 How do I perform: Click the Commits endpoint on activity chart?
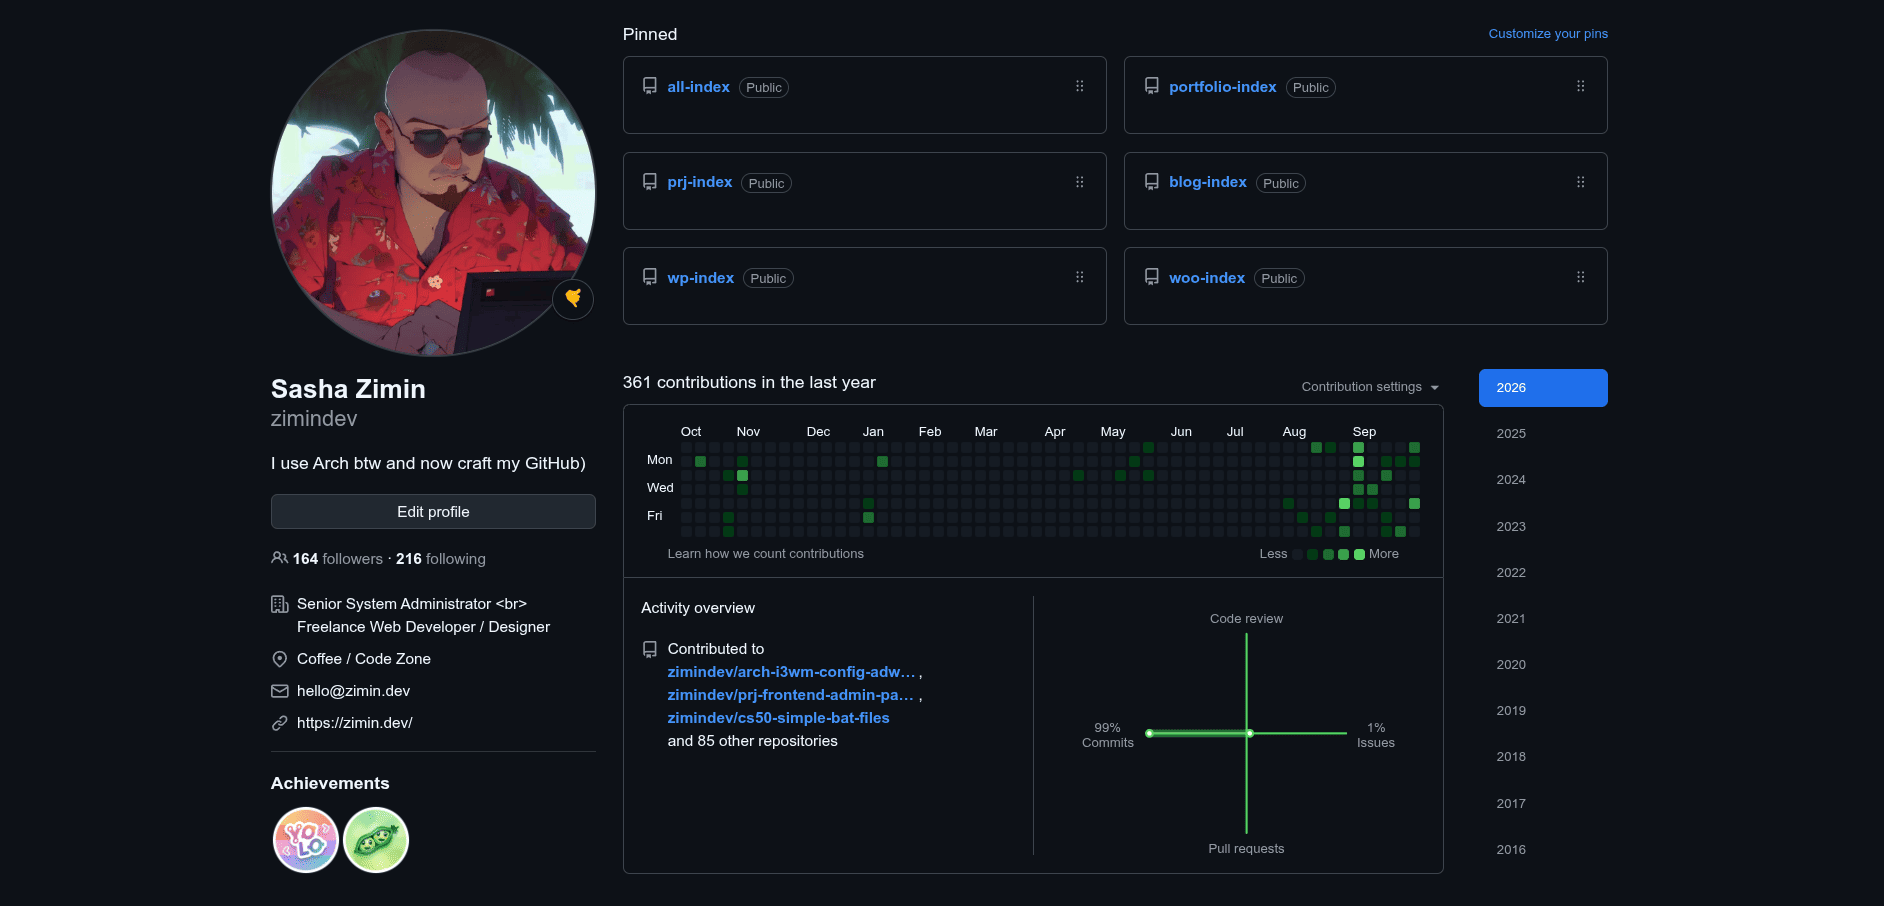1150,734
